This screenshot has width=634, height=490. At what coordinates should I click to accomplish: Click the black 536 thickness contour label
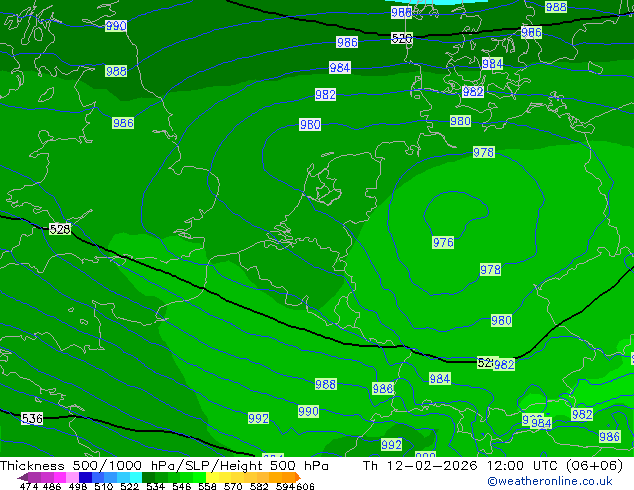tap(32, 418)
